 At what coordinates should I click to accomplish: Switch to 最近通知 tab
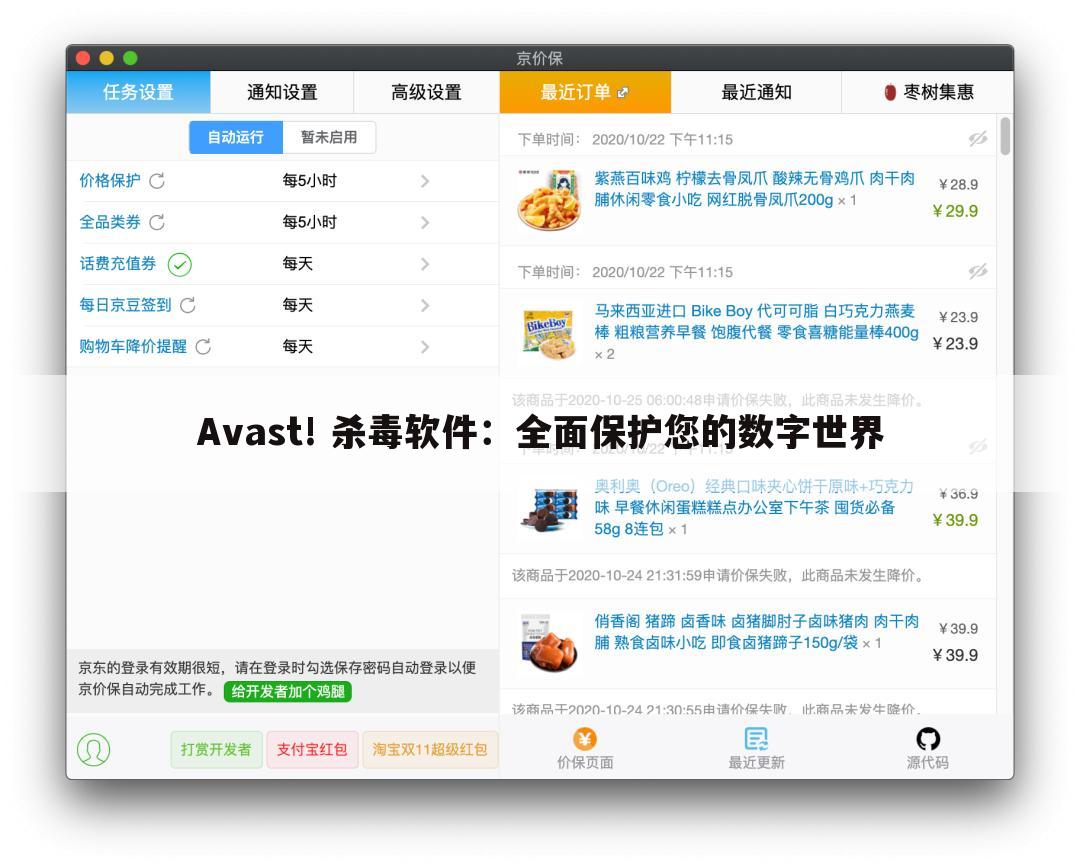click(x=756, y=92)
